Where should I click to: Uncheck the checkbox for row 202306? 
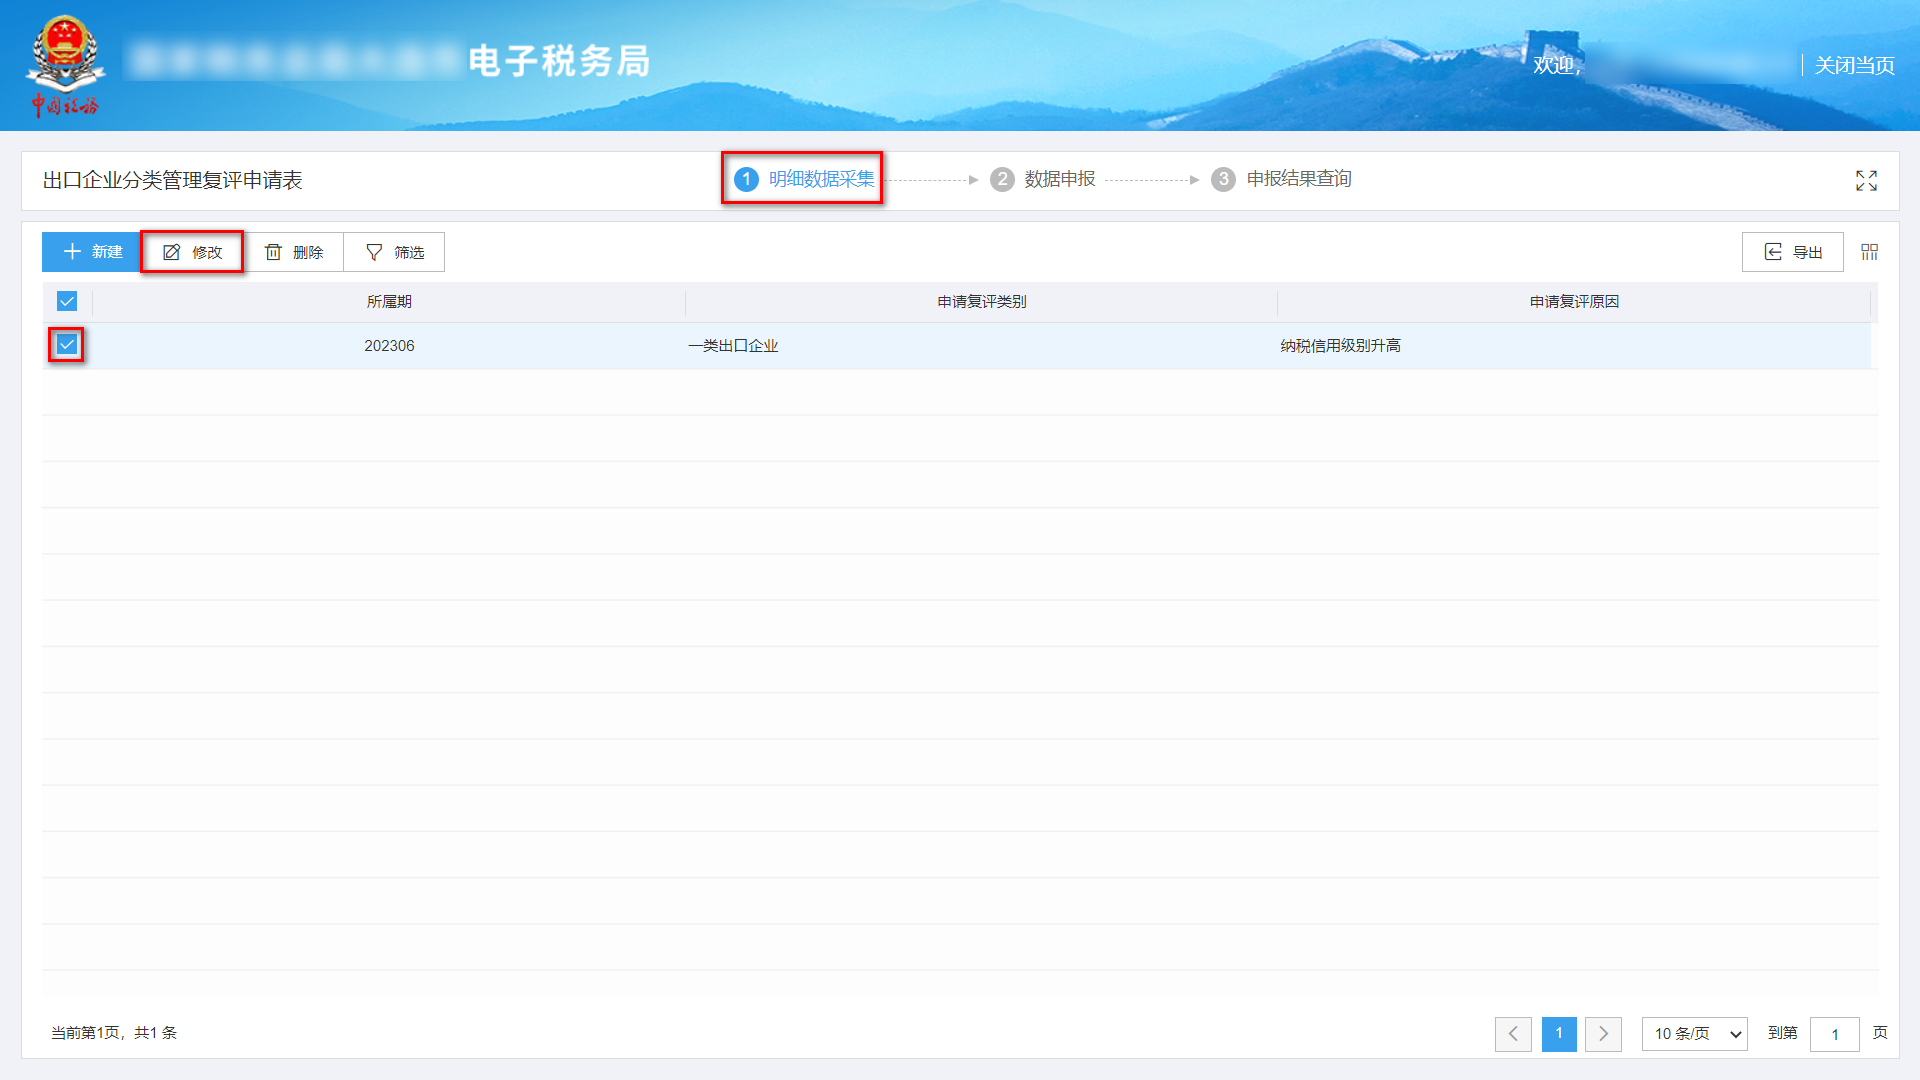66,345
